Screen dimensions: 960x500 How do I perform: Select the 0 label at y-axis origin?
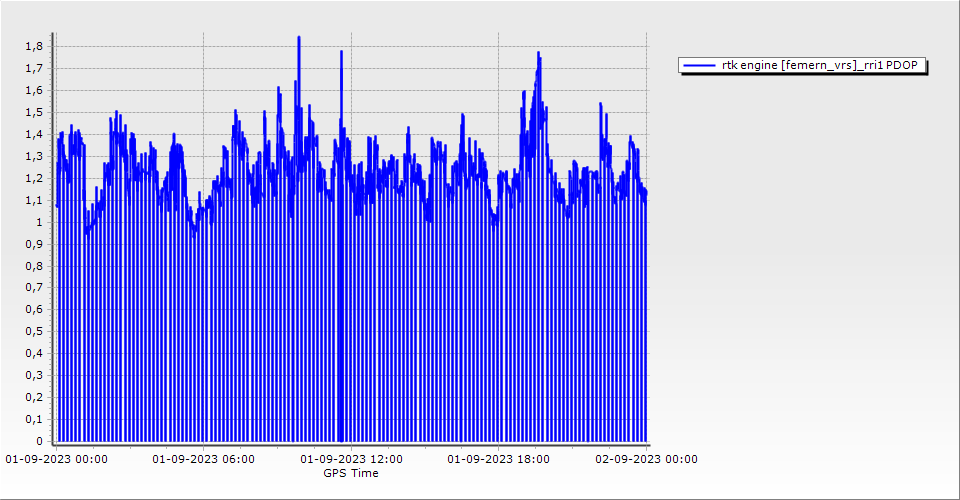pos(40,441)
